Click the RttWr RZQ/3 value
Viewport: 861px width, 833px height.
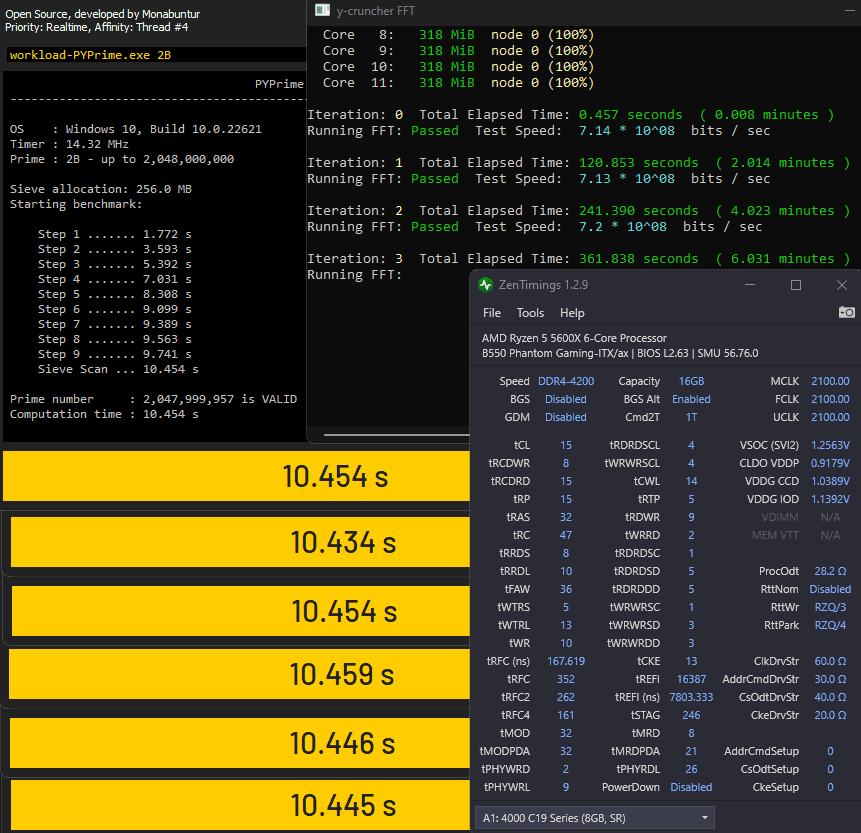point(830,607)
